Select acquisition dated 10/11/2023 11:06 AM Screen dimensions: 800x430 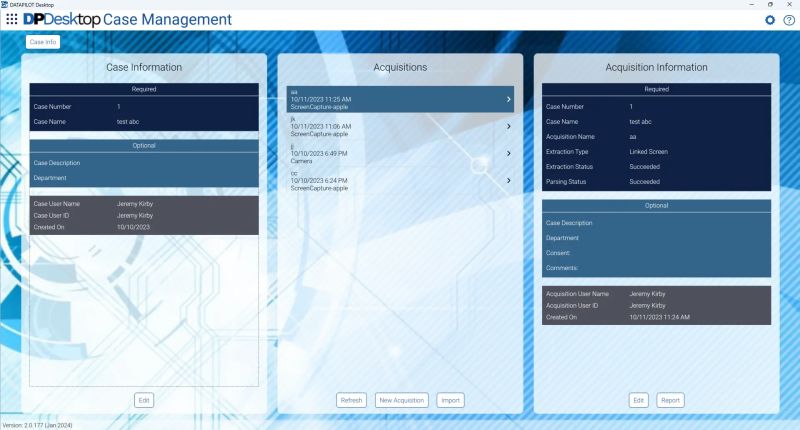[400, 127]
